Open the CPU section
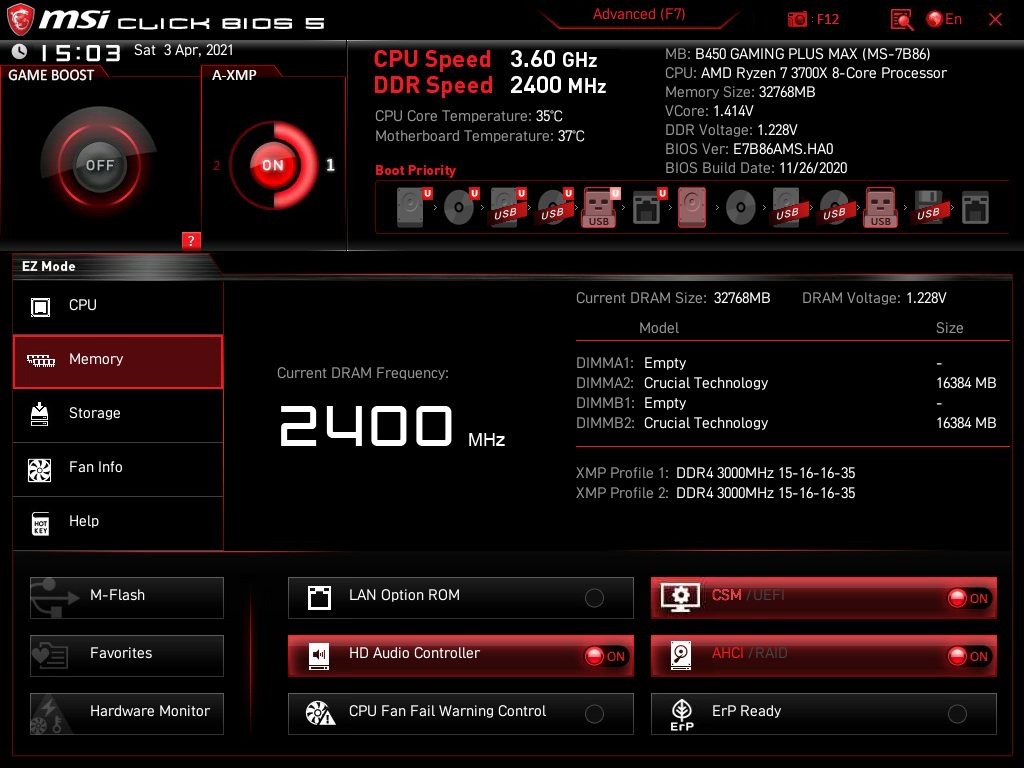 click(x=118, y=306)
